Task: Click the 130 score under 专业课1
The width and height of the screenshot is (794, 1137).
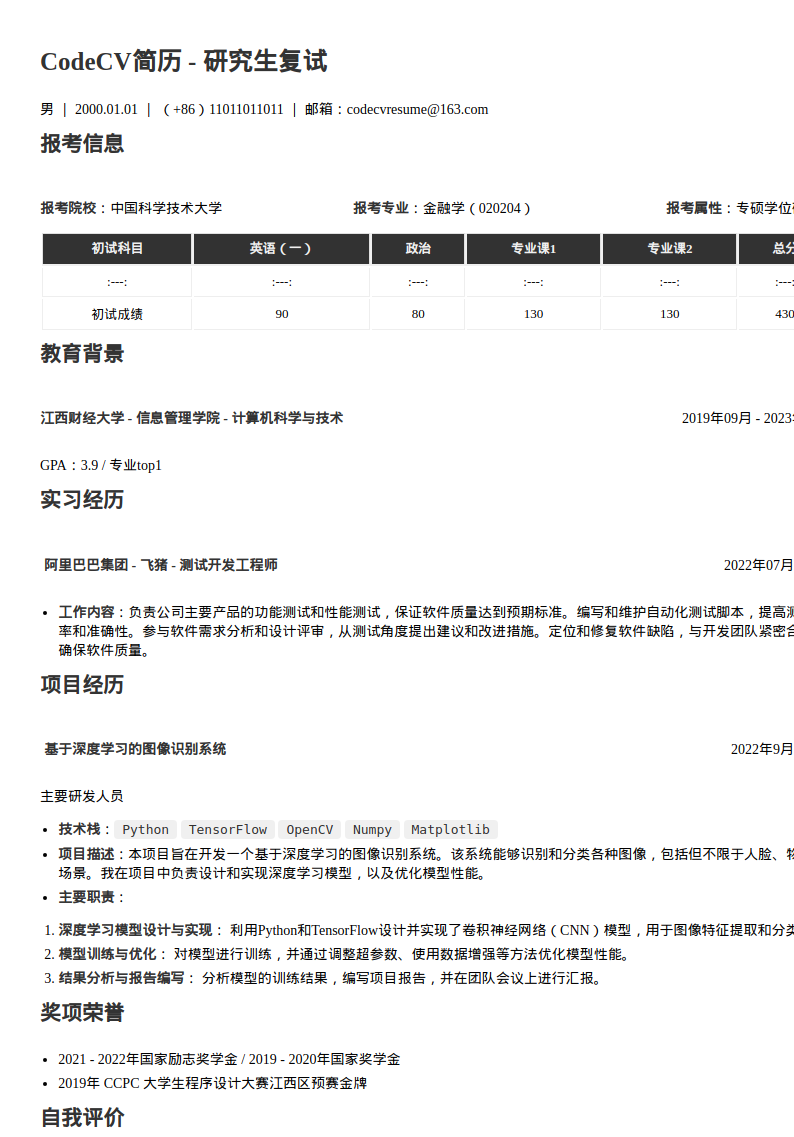Action: [533, 314]
